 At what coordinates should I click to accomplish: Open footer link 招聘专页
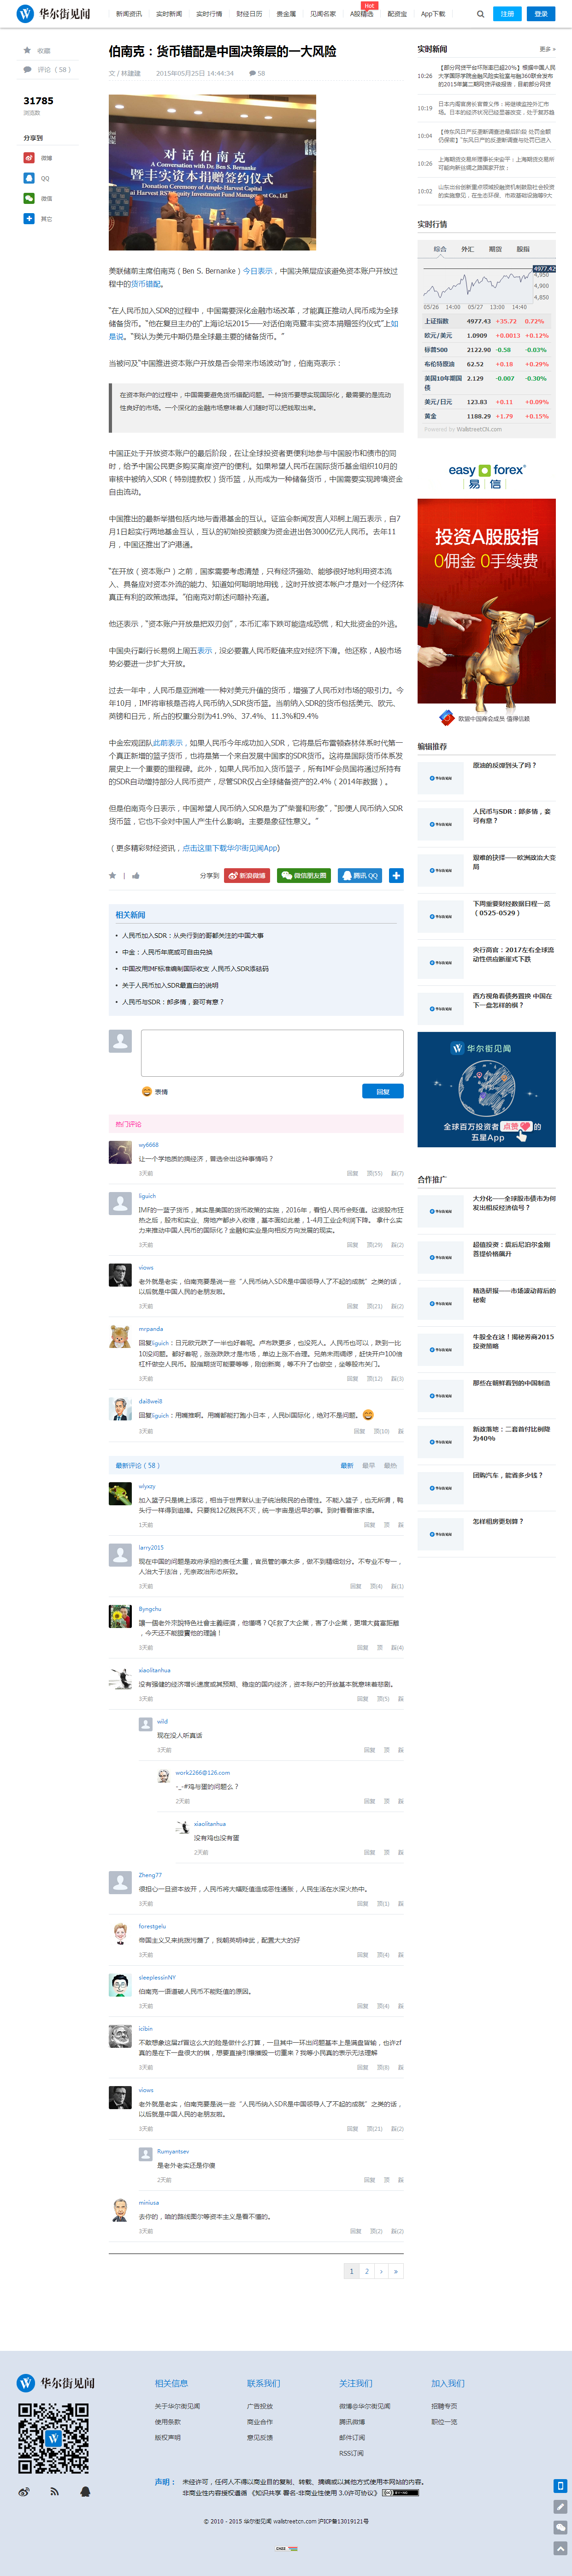[444, 2406]
